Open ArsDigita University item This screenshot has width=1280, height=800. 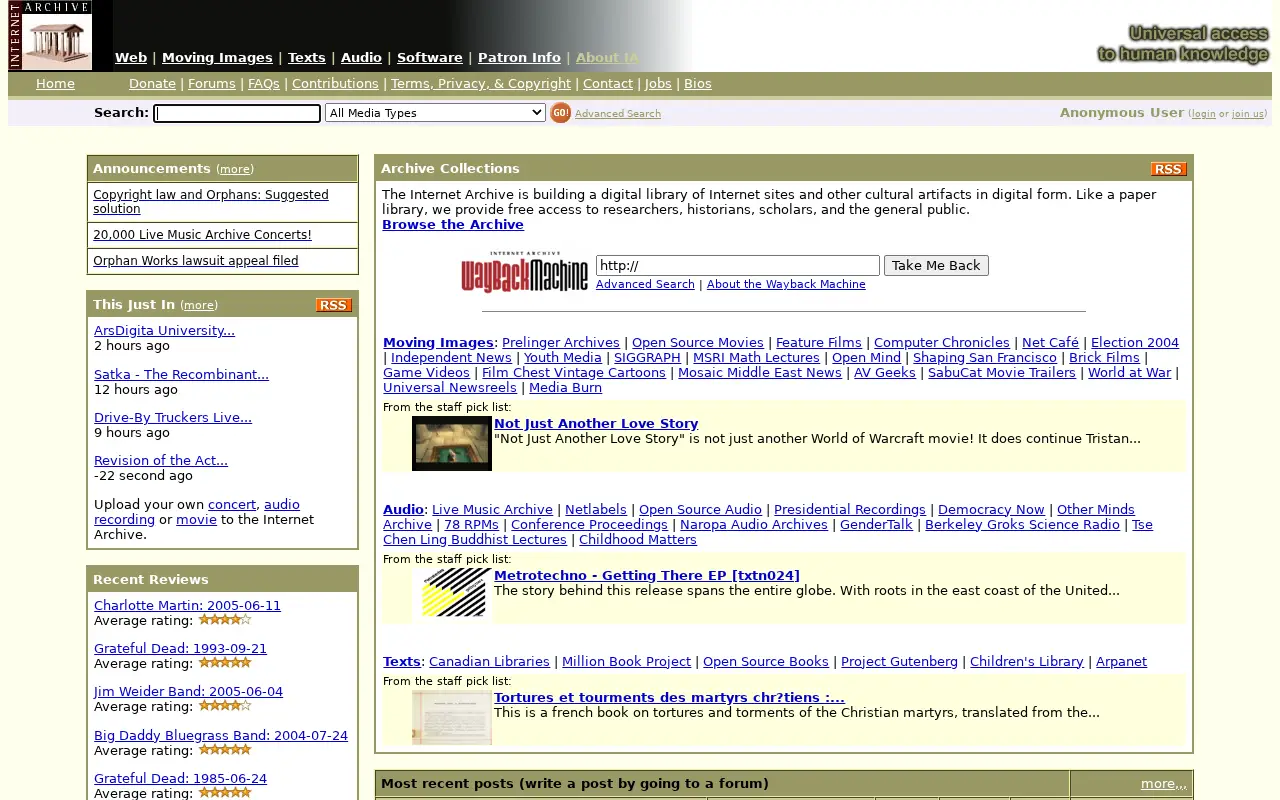coord(164,331)
